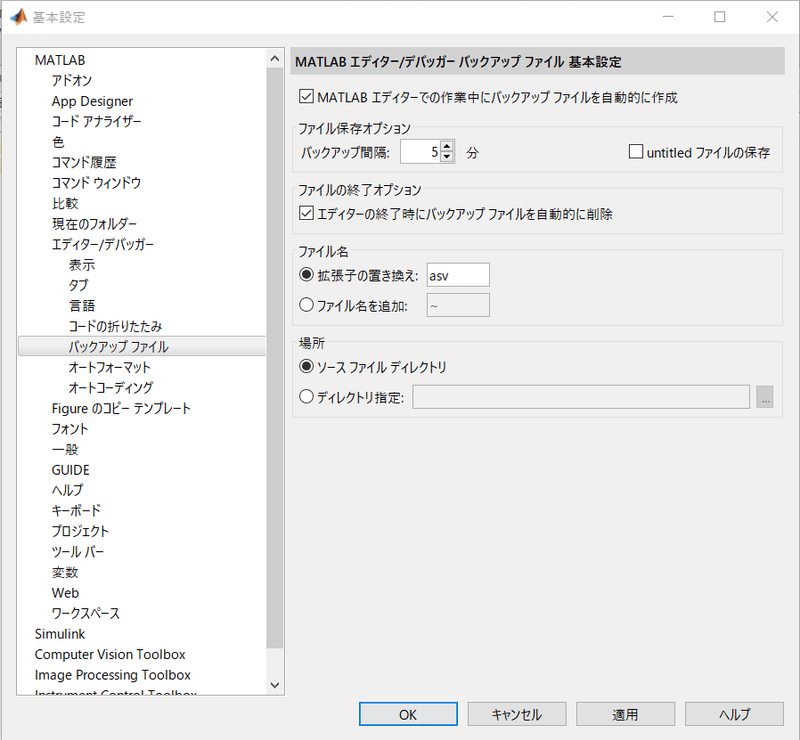This screenshot has height=740, width=800.
Task: Enable untitled ファイルの保存 checkbox
Action: [636, 152]
